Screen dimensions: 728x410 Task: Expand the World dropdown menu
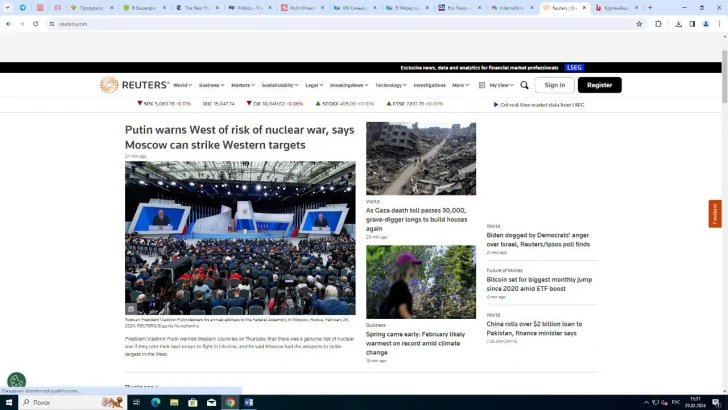[182, 85]
